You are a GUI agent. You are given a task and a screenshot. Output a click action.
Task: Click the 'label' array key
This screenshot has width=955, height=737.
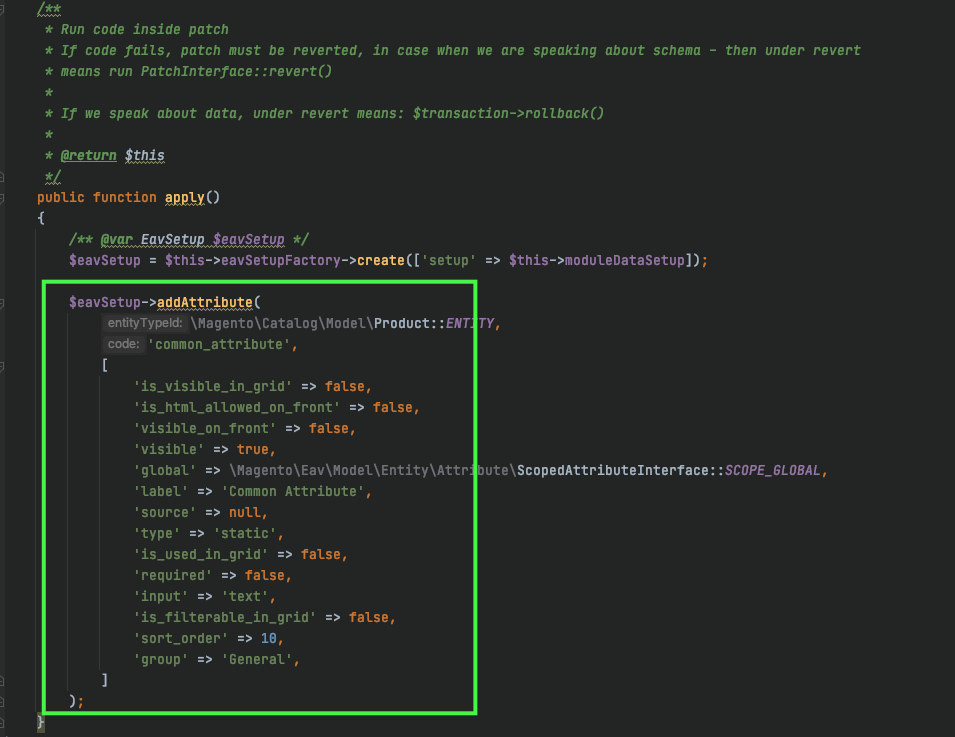tap(161, 492)
